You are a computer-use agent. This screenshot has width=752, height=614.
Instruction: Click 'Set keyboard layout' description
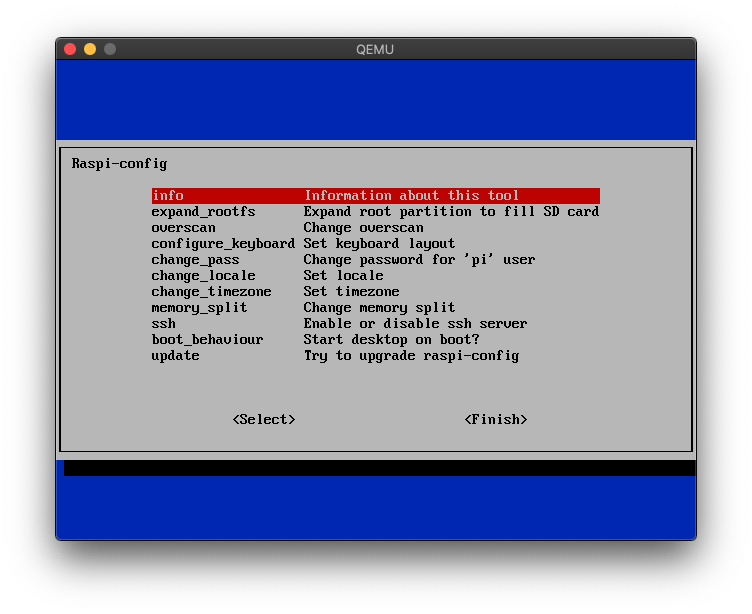pos(379,244)
